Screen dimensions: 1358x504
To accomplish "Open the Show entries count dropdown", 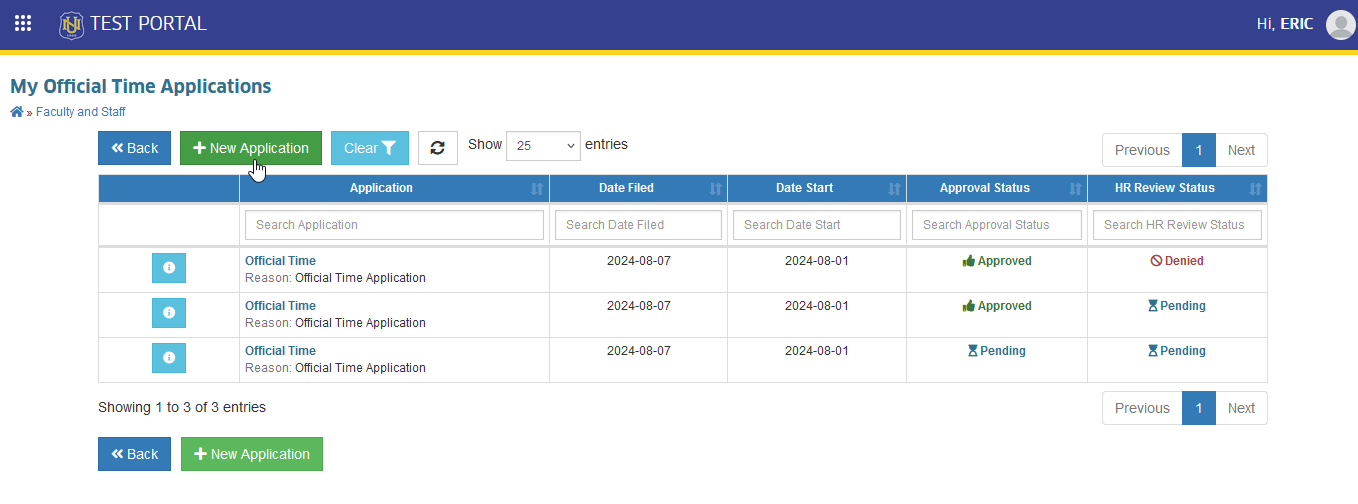I will tap(543, 145).
